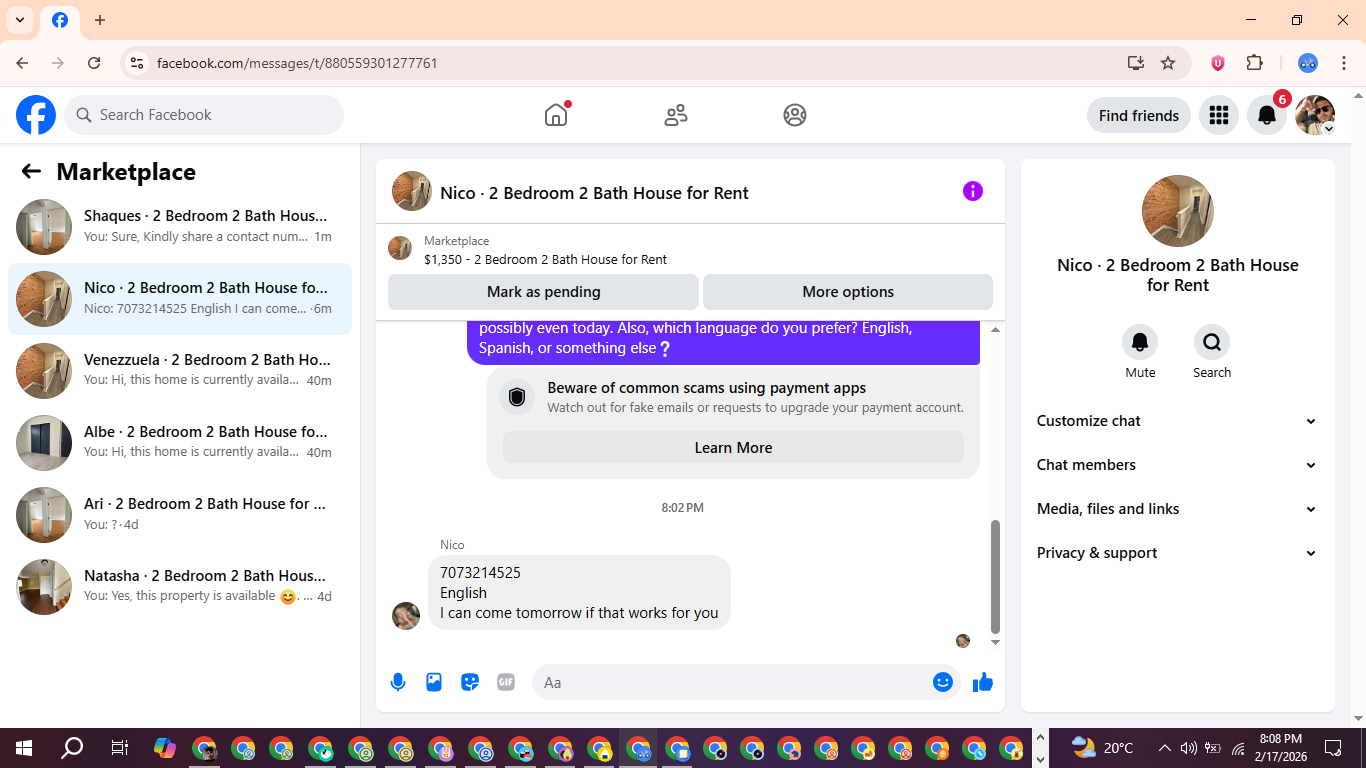Open the emoji picker in message box
This screenshot has width=1366, height=768.
coord(943,682)
